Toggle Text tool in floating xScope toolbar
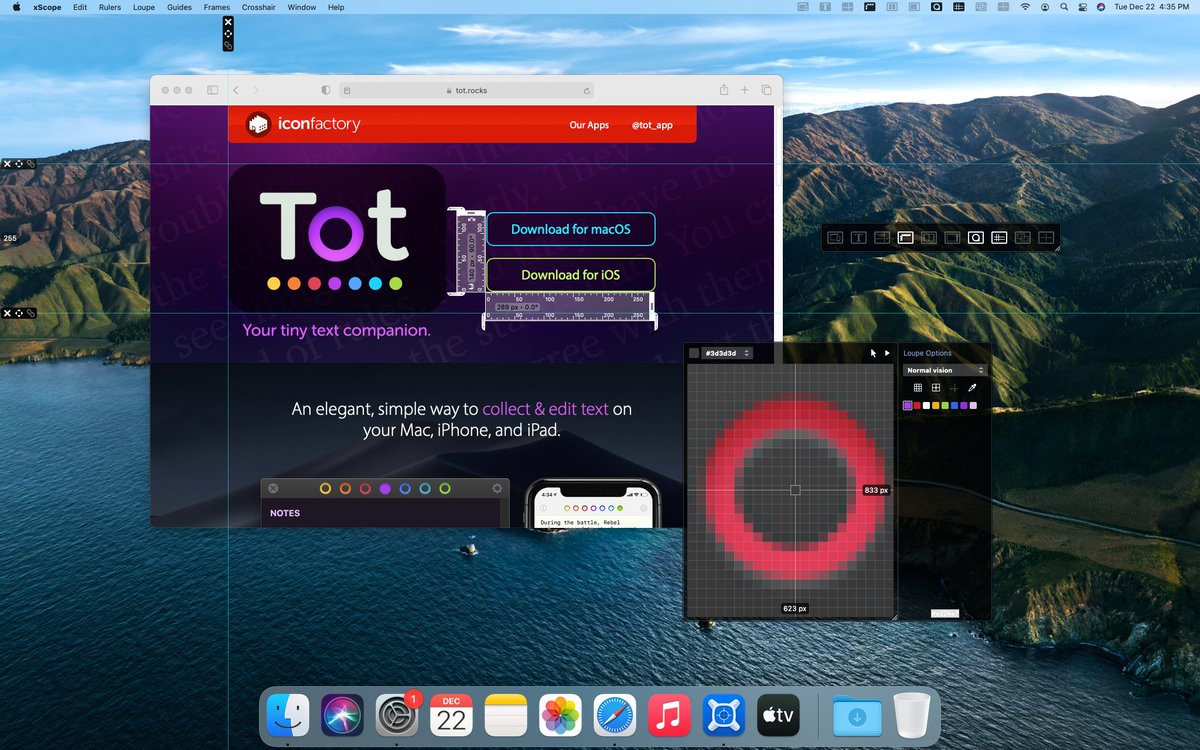Screen dimensions: 1200x750 858,238
